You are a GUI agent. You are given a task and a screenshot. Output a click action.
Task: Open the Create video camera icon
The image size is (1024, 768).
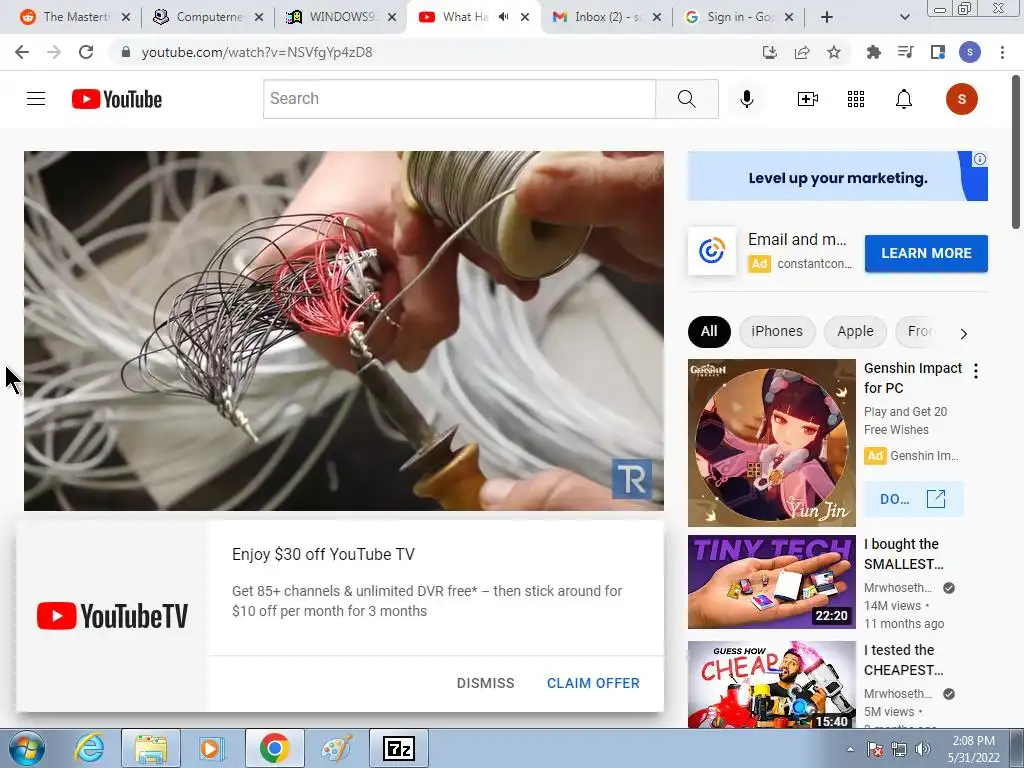point(808,99)
